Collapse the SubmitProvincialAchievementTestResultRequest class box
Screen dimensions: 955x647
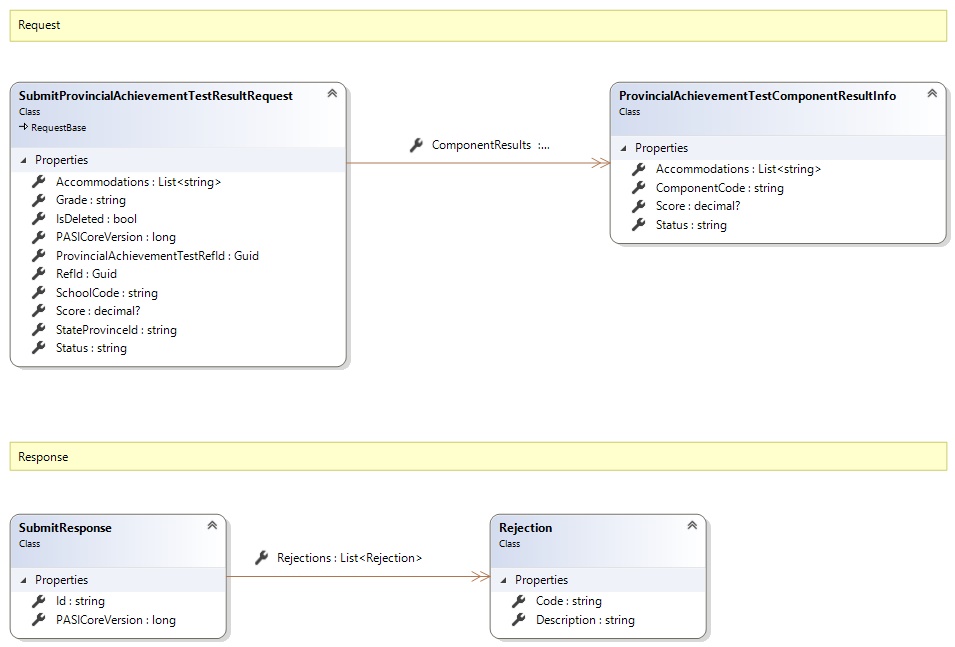pos(332,94)
